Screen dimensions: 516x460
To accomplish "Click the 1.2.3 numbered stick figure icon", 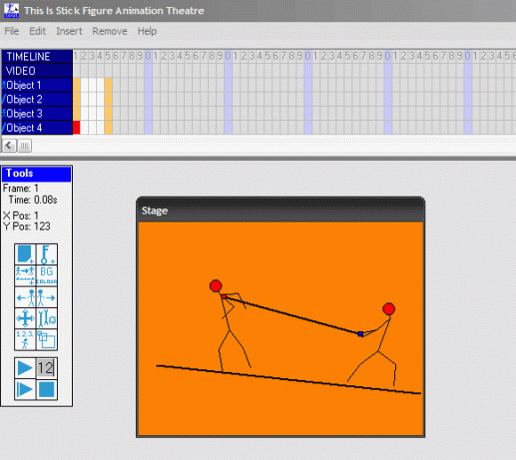I will pos(25,340).
